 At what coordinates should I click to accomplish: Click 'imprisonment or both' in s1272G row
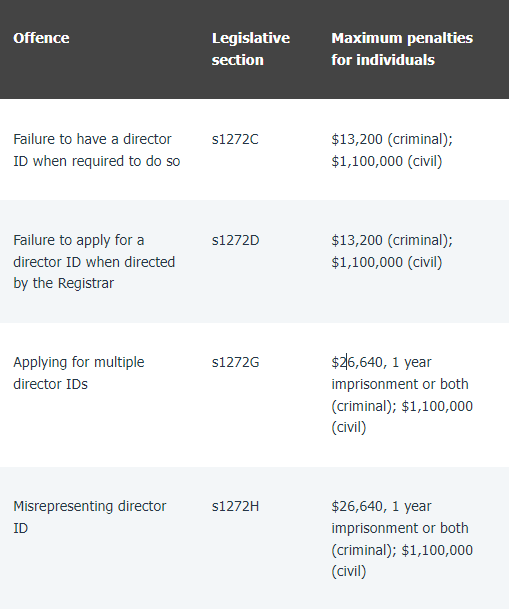point(400,384)
